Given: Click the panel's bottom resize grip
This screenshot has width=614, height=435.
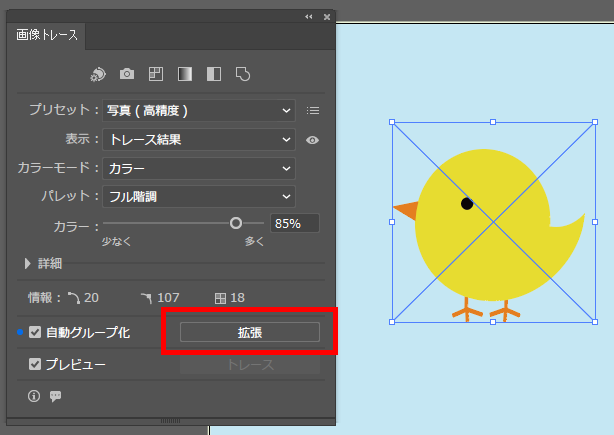Looking at the screenshot, I should 171,421.
